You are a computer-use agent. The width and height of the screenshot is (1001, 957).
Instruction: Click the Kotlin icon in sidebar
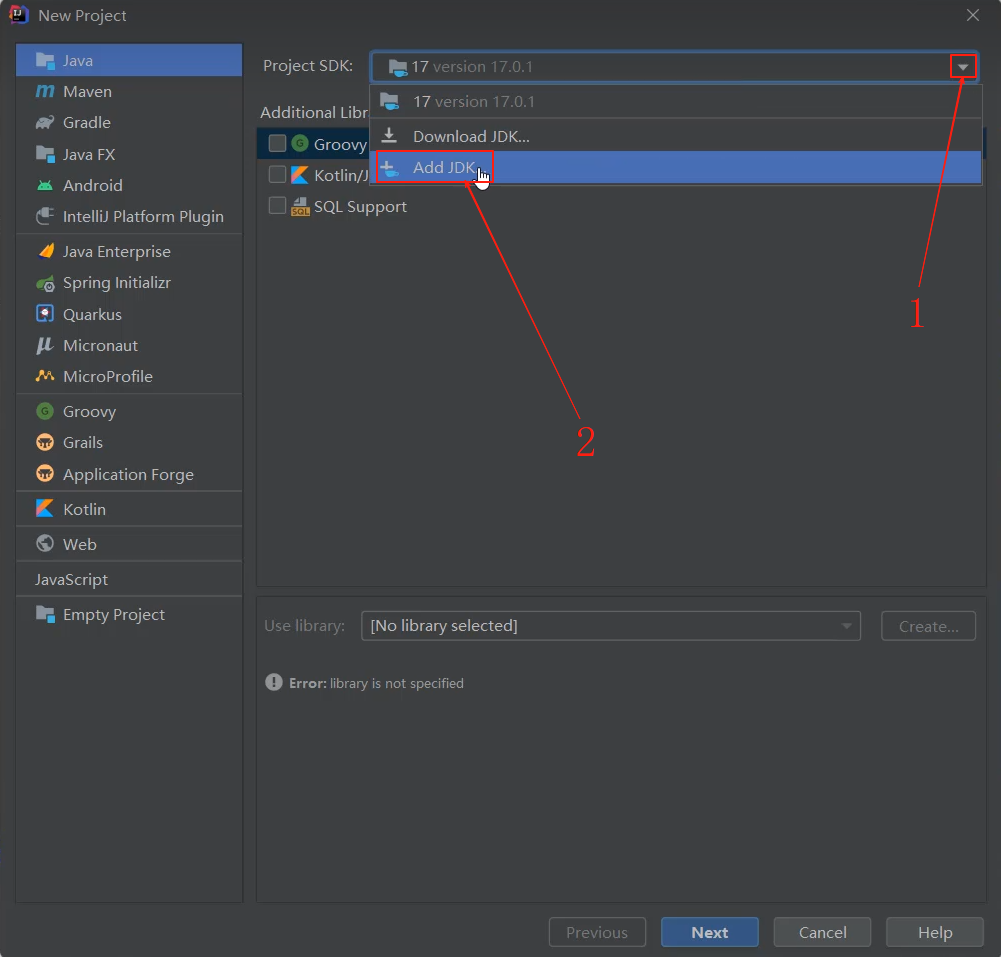pos(45,509)
